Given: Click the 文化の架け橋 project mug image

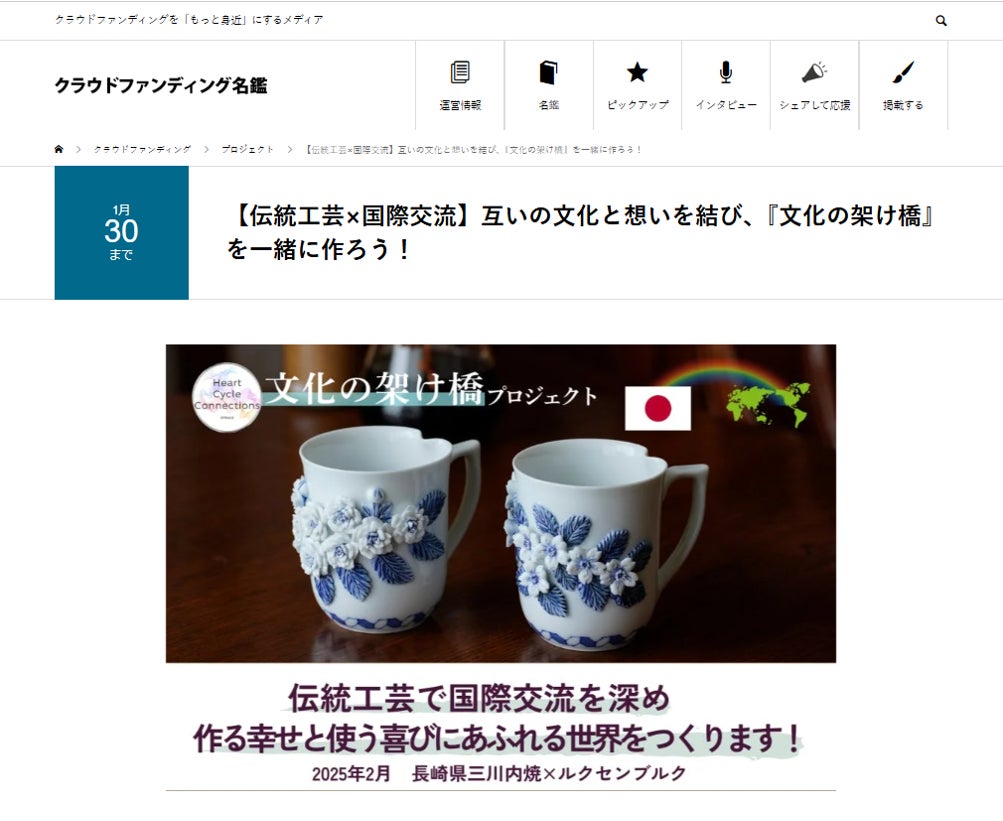Looking at the screenshot, I should point(501,504).
